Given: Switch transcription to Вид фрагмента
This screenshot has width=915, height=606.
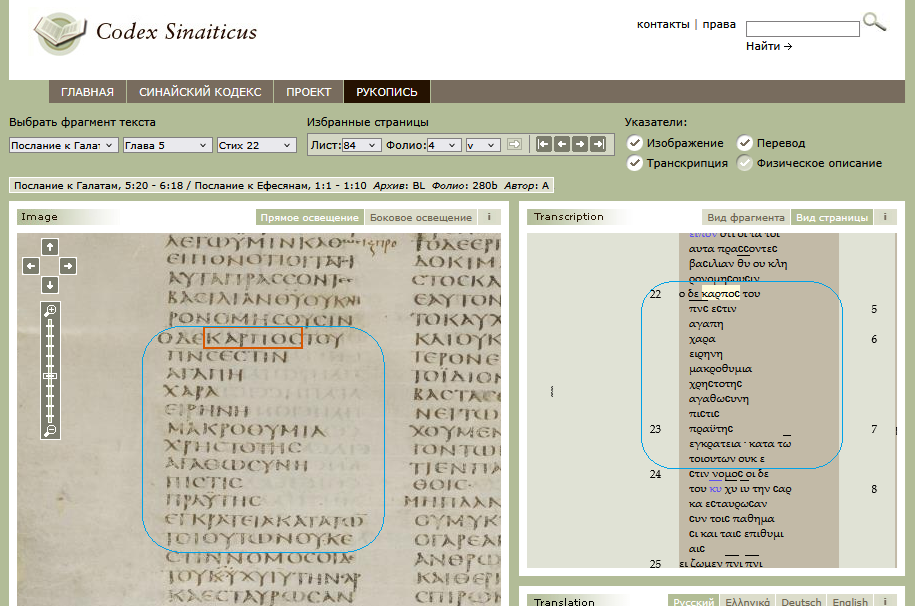Looking at the screenshot, I should [x=746, y=217].
